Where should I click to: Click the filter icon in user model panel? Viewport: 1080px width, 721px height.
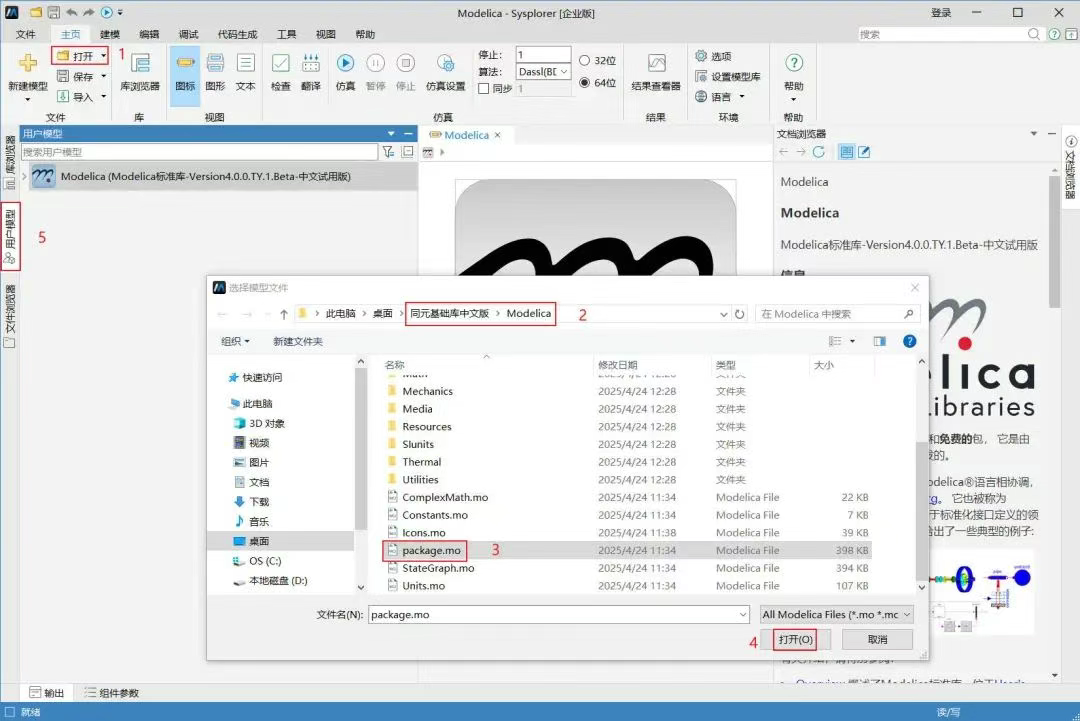pos(388,151)
